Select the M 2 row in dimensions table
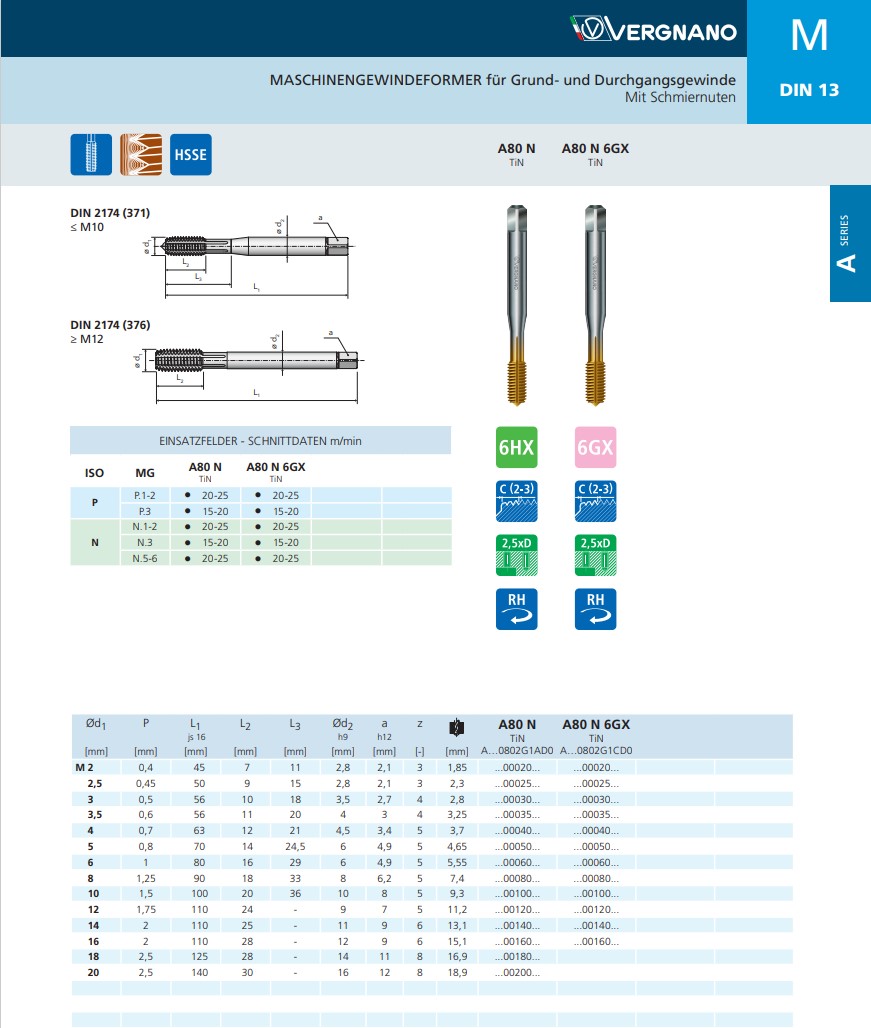This screenshot has width=871, height=1028. click(84, 767)
